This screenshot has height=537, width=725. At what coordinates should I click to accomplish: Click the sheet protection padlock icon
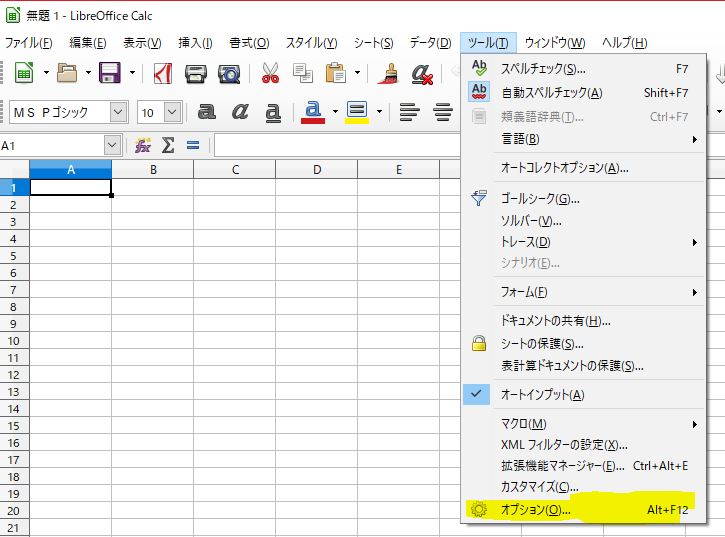[x=479, y=343]
